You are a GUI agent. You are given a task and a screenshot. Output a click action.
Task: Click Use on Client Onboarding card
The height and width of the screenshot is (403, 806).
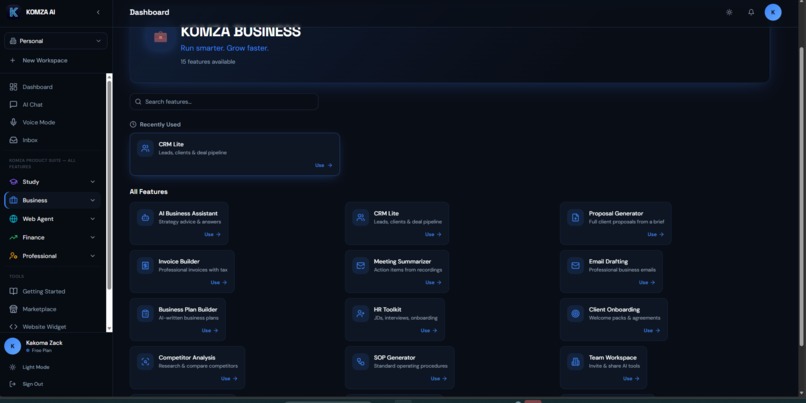click(652, 331)
